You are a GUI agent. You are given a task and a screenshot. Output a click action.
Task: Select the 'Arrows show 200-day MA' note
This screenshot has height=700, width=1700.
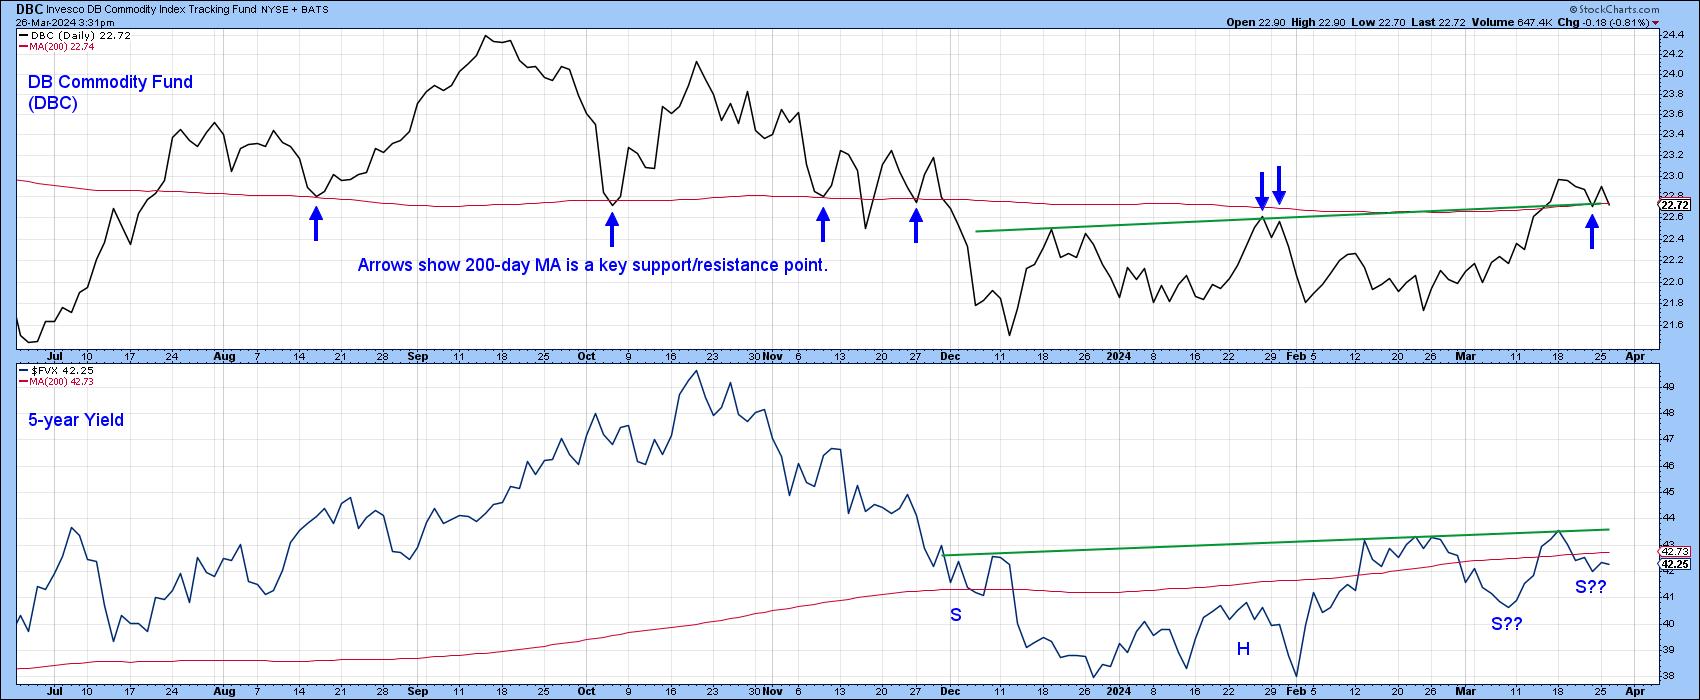pyautogui.click(x=593, y=265)
